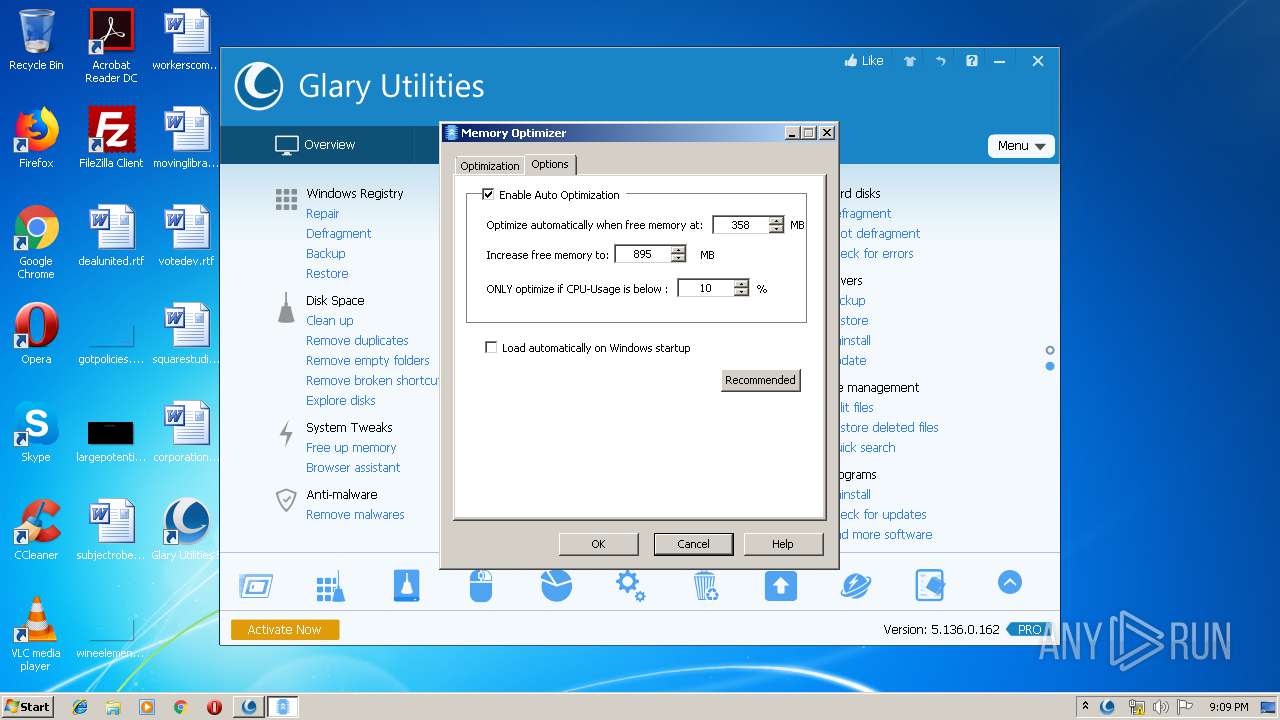Open the registry cleaner icon with broom
1280x720 pixels.
(330, 586)
